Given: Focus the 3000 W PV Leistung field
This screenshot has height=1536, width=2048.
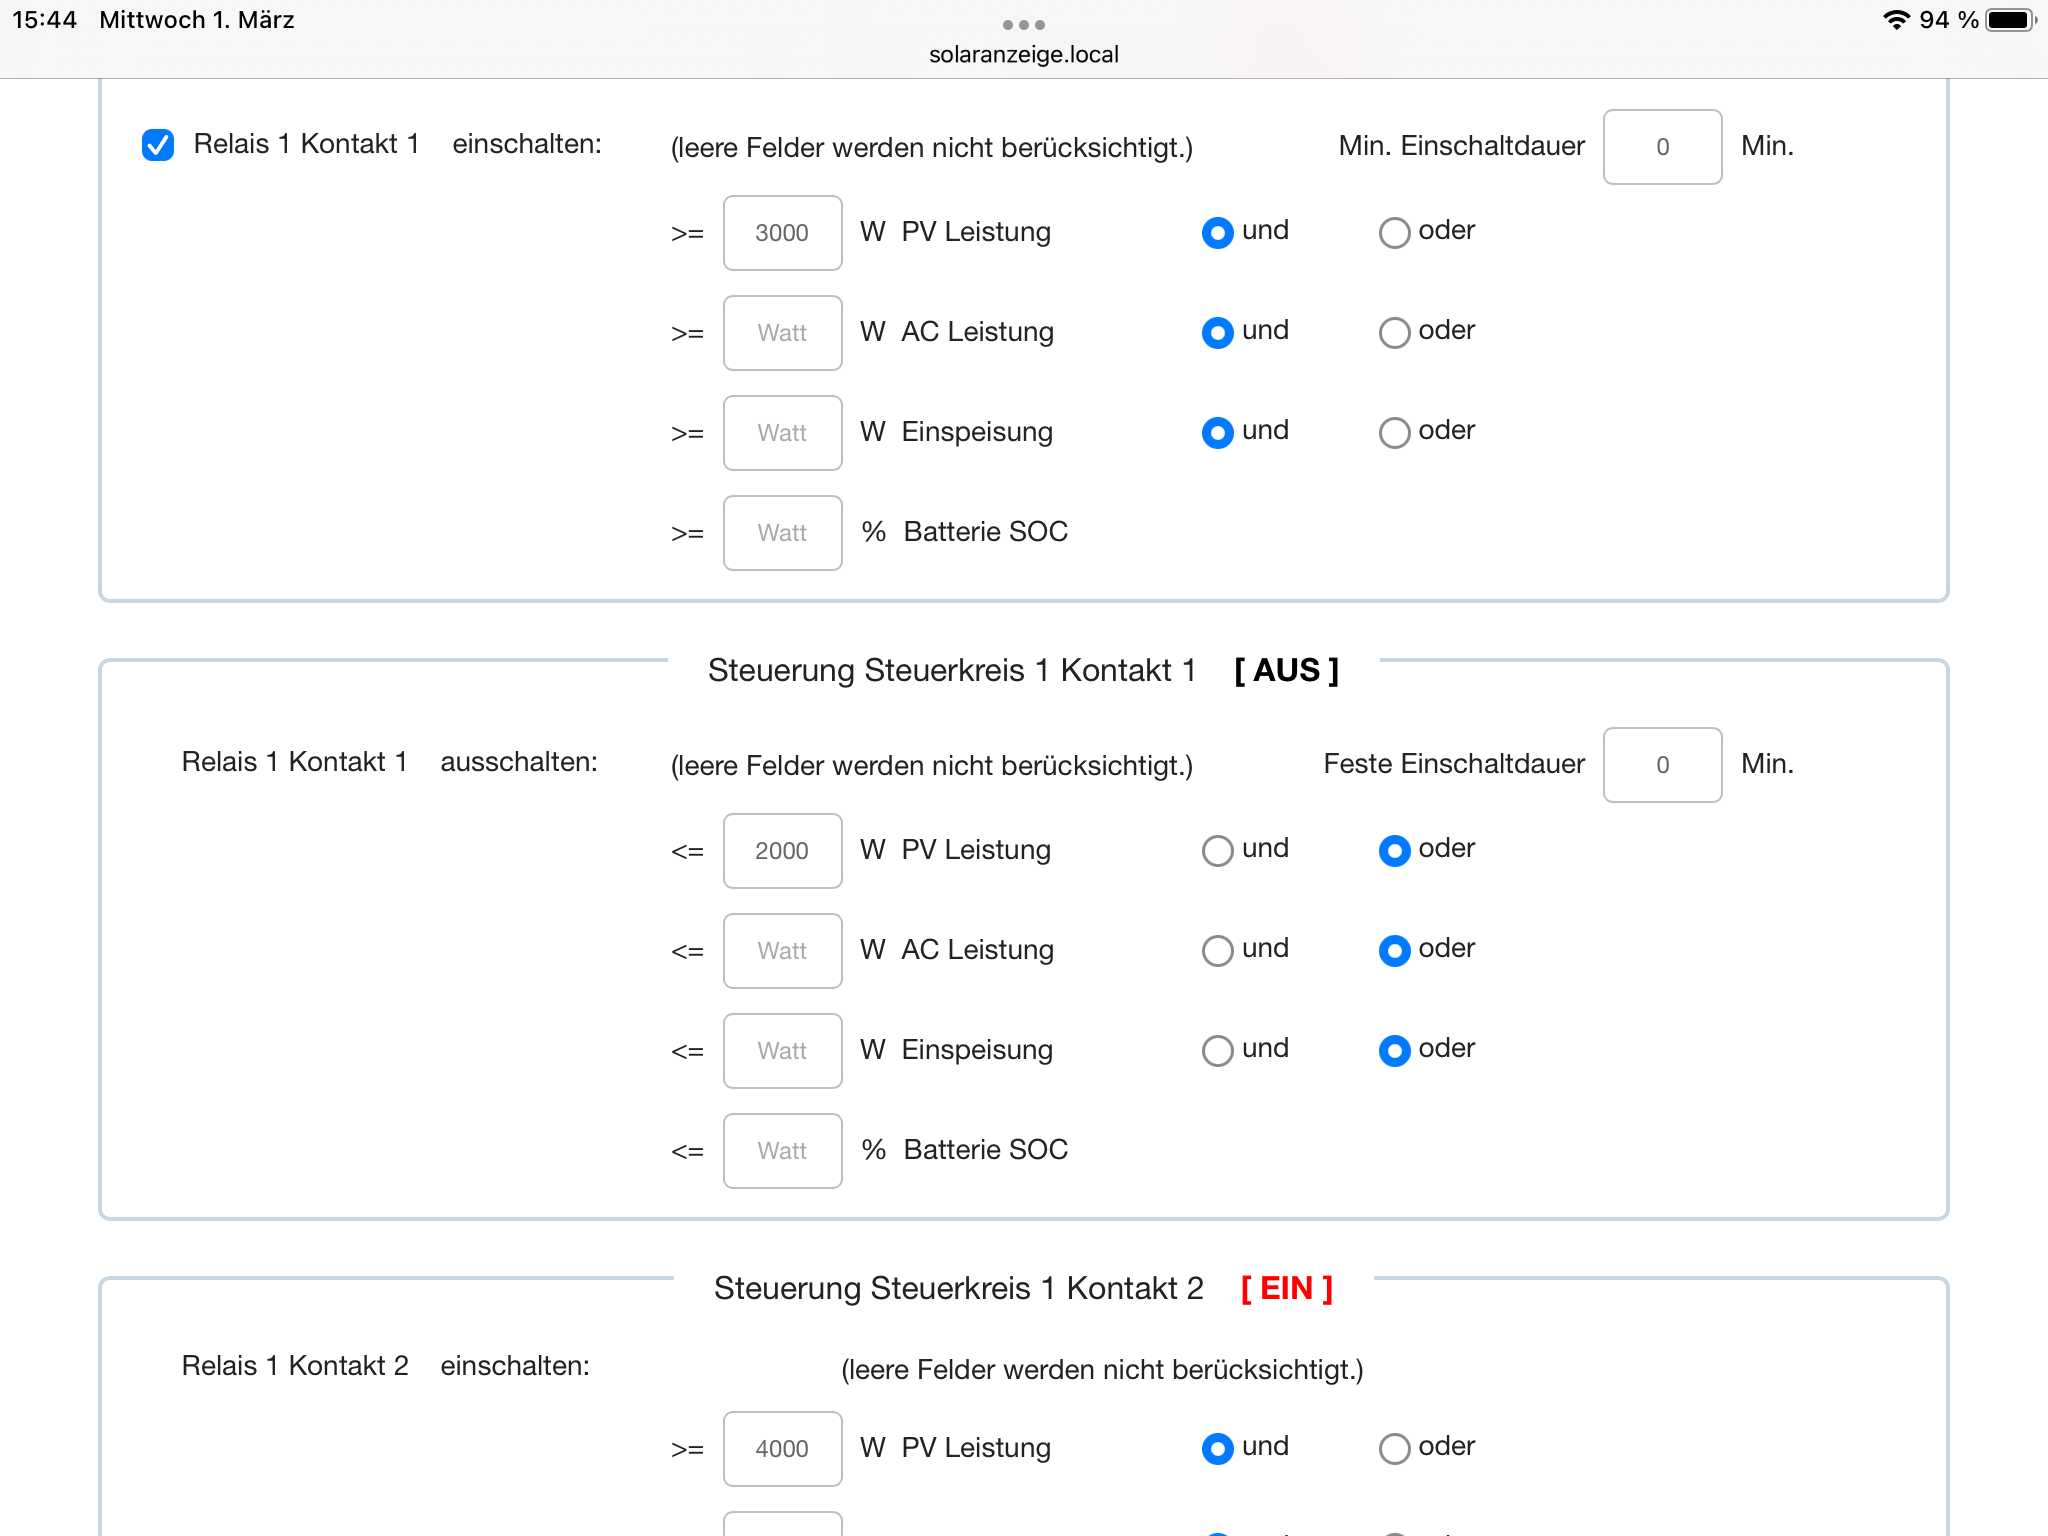Looking at the screenshot, I should (x=782, y=233).
